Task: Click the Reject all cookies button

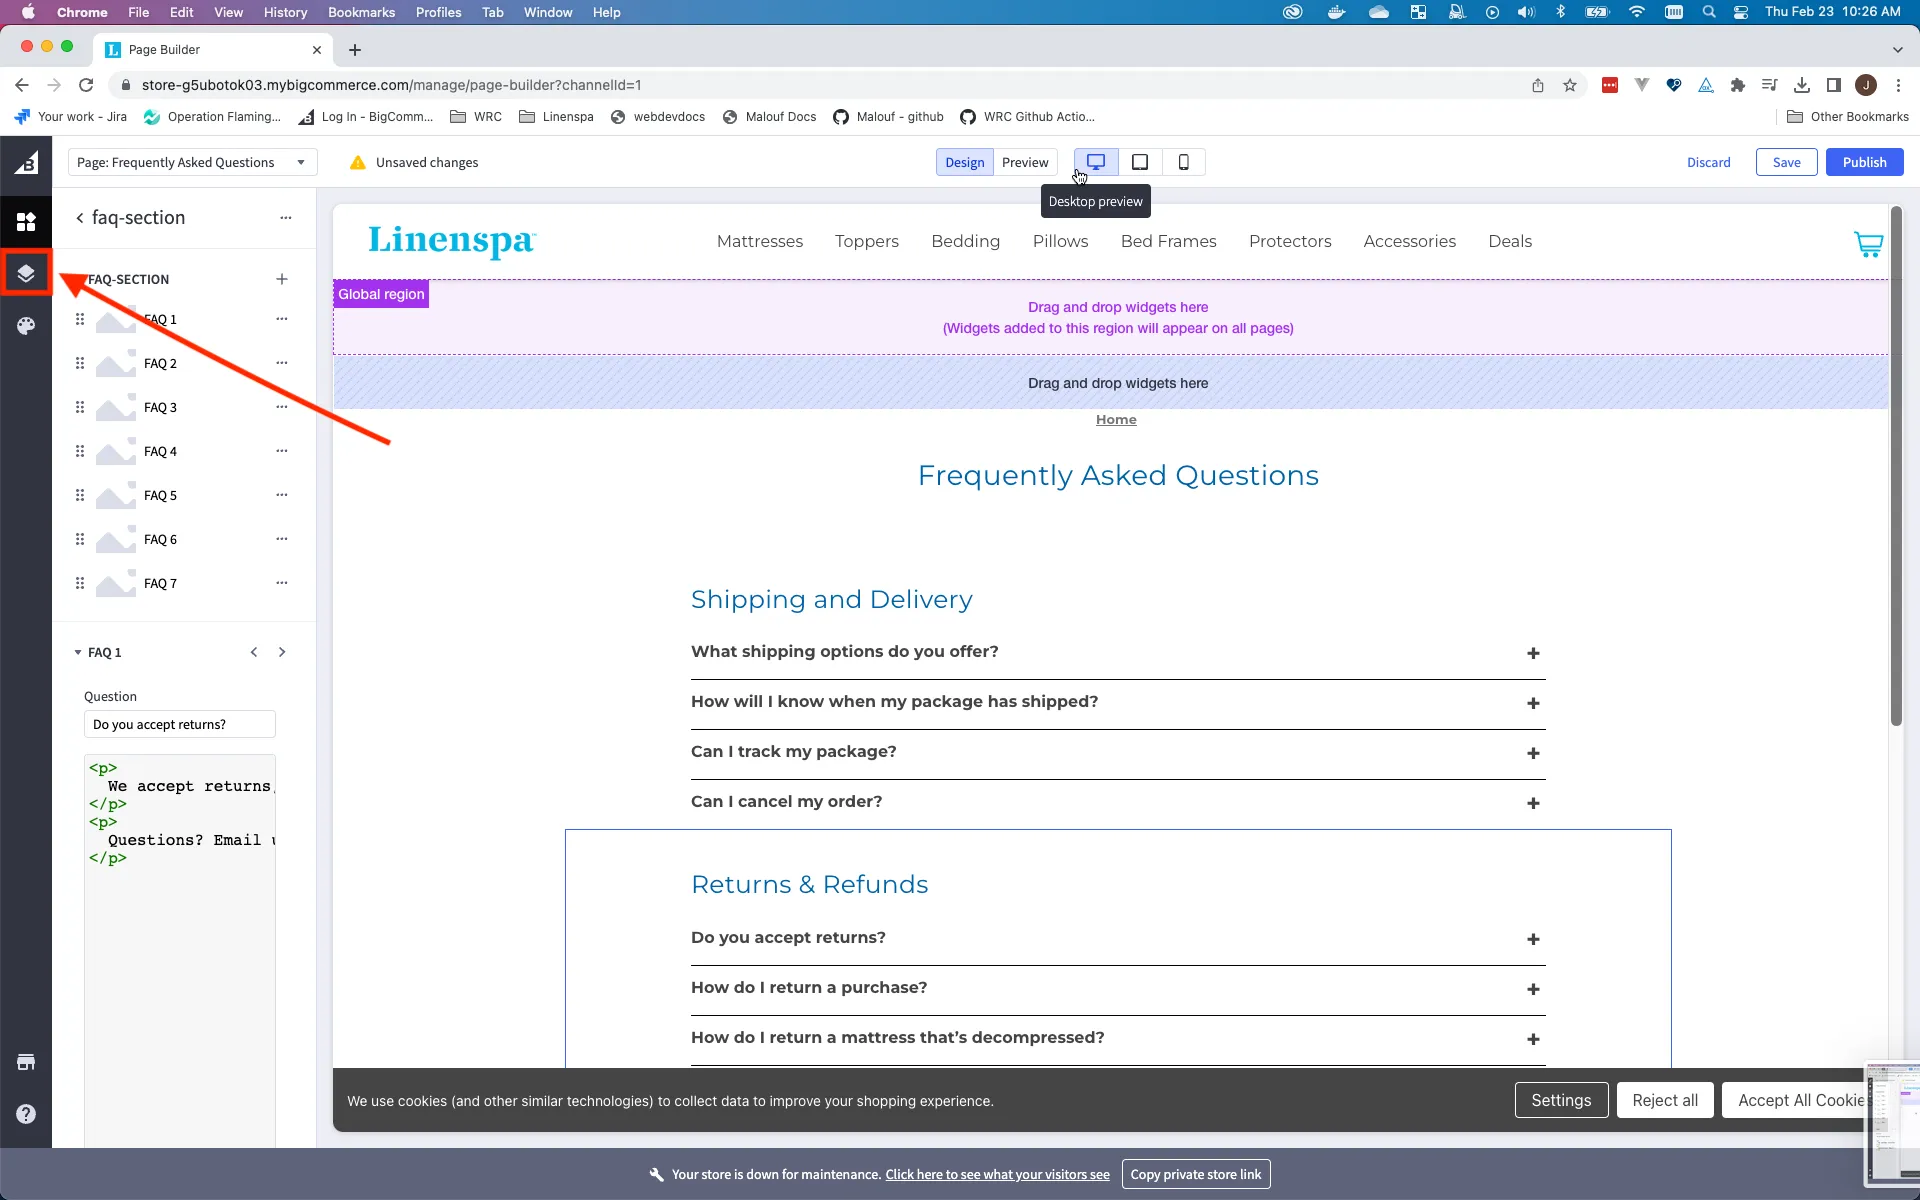Action: 1664,1099
